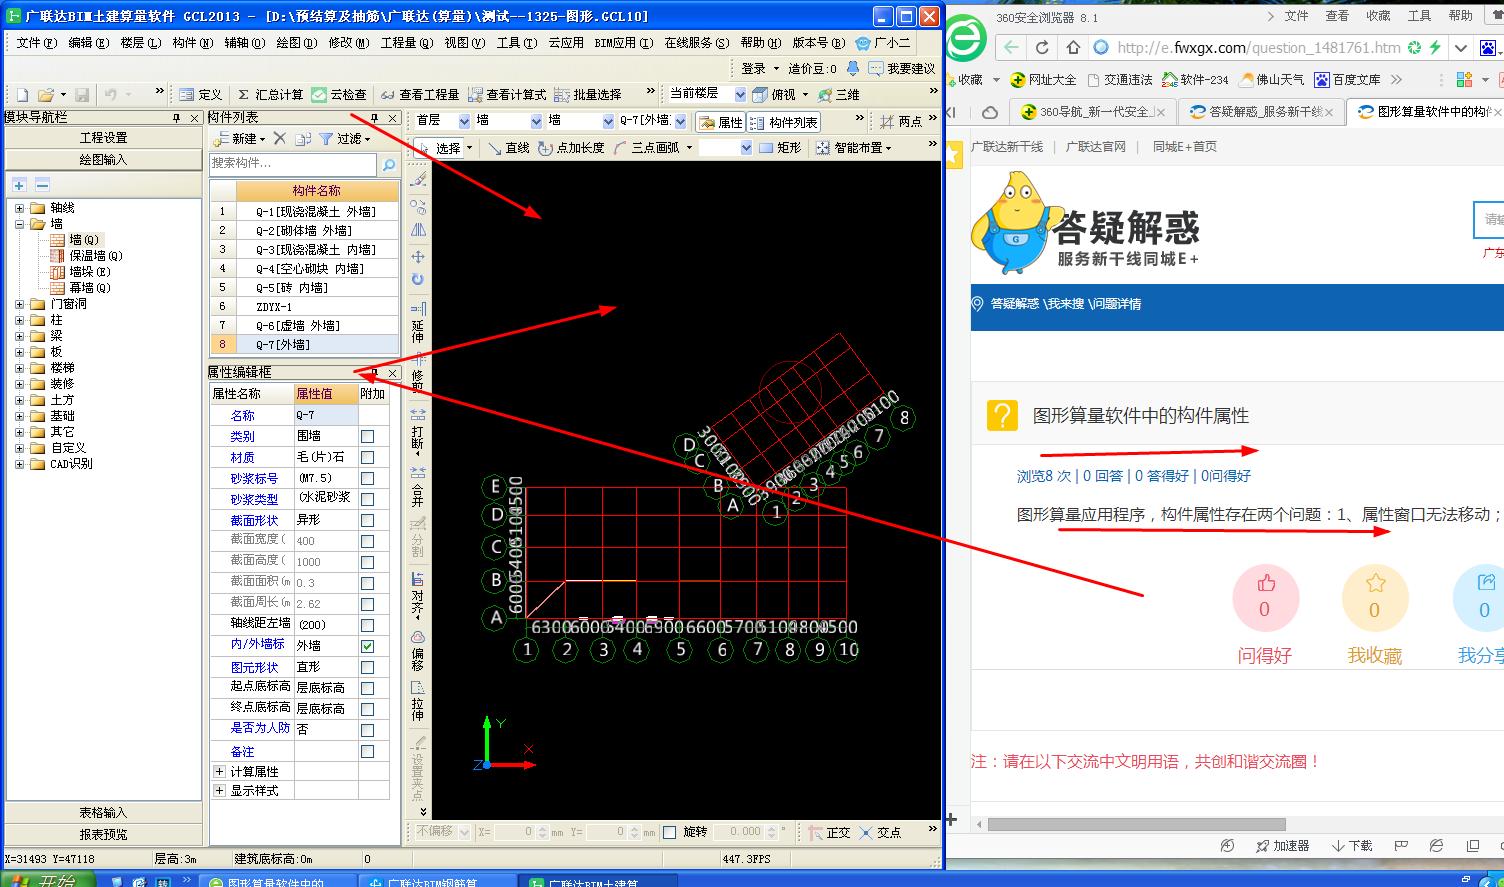Image resolution: width=1504 pixels, height=887 pixels.
Task: Click in the 搜索构件 search field
Action: [x=293, y=163]
